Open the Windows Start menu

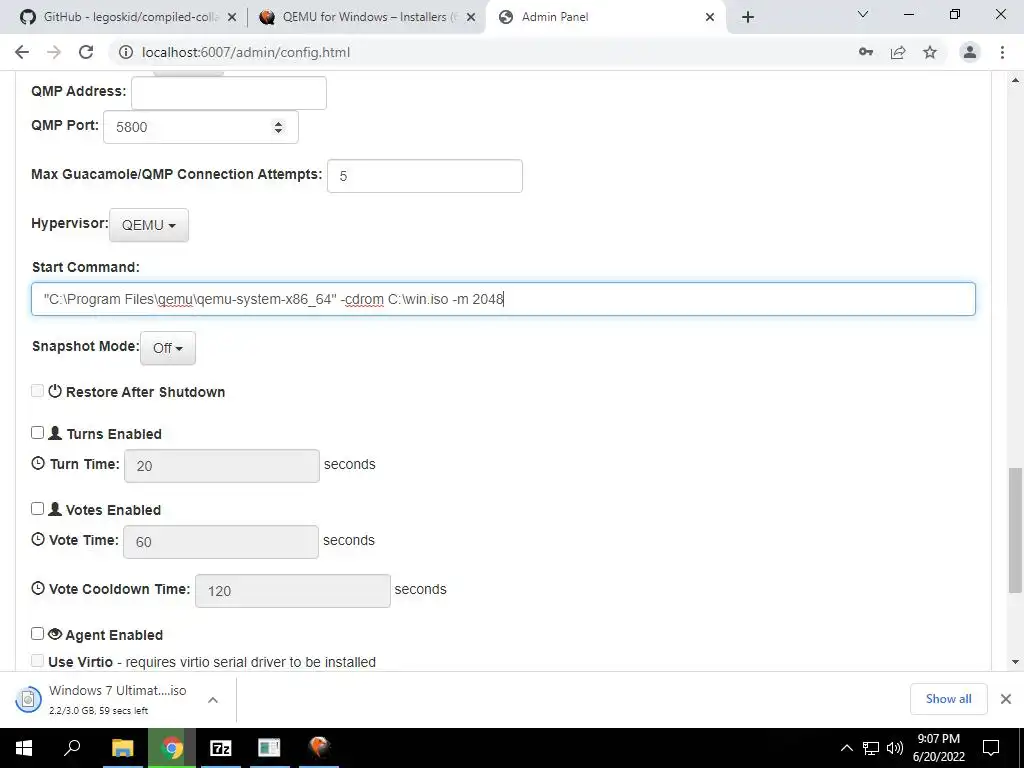24,748
